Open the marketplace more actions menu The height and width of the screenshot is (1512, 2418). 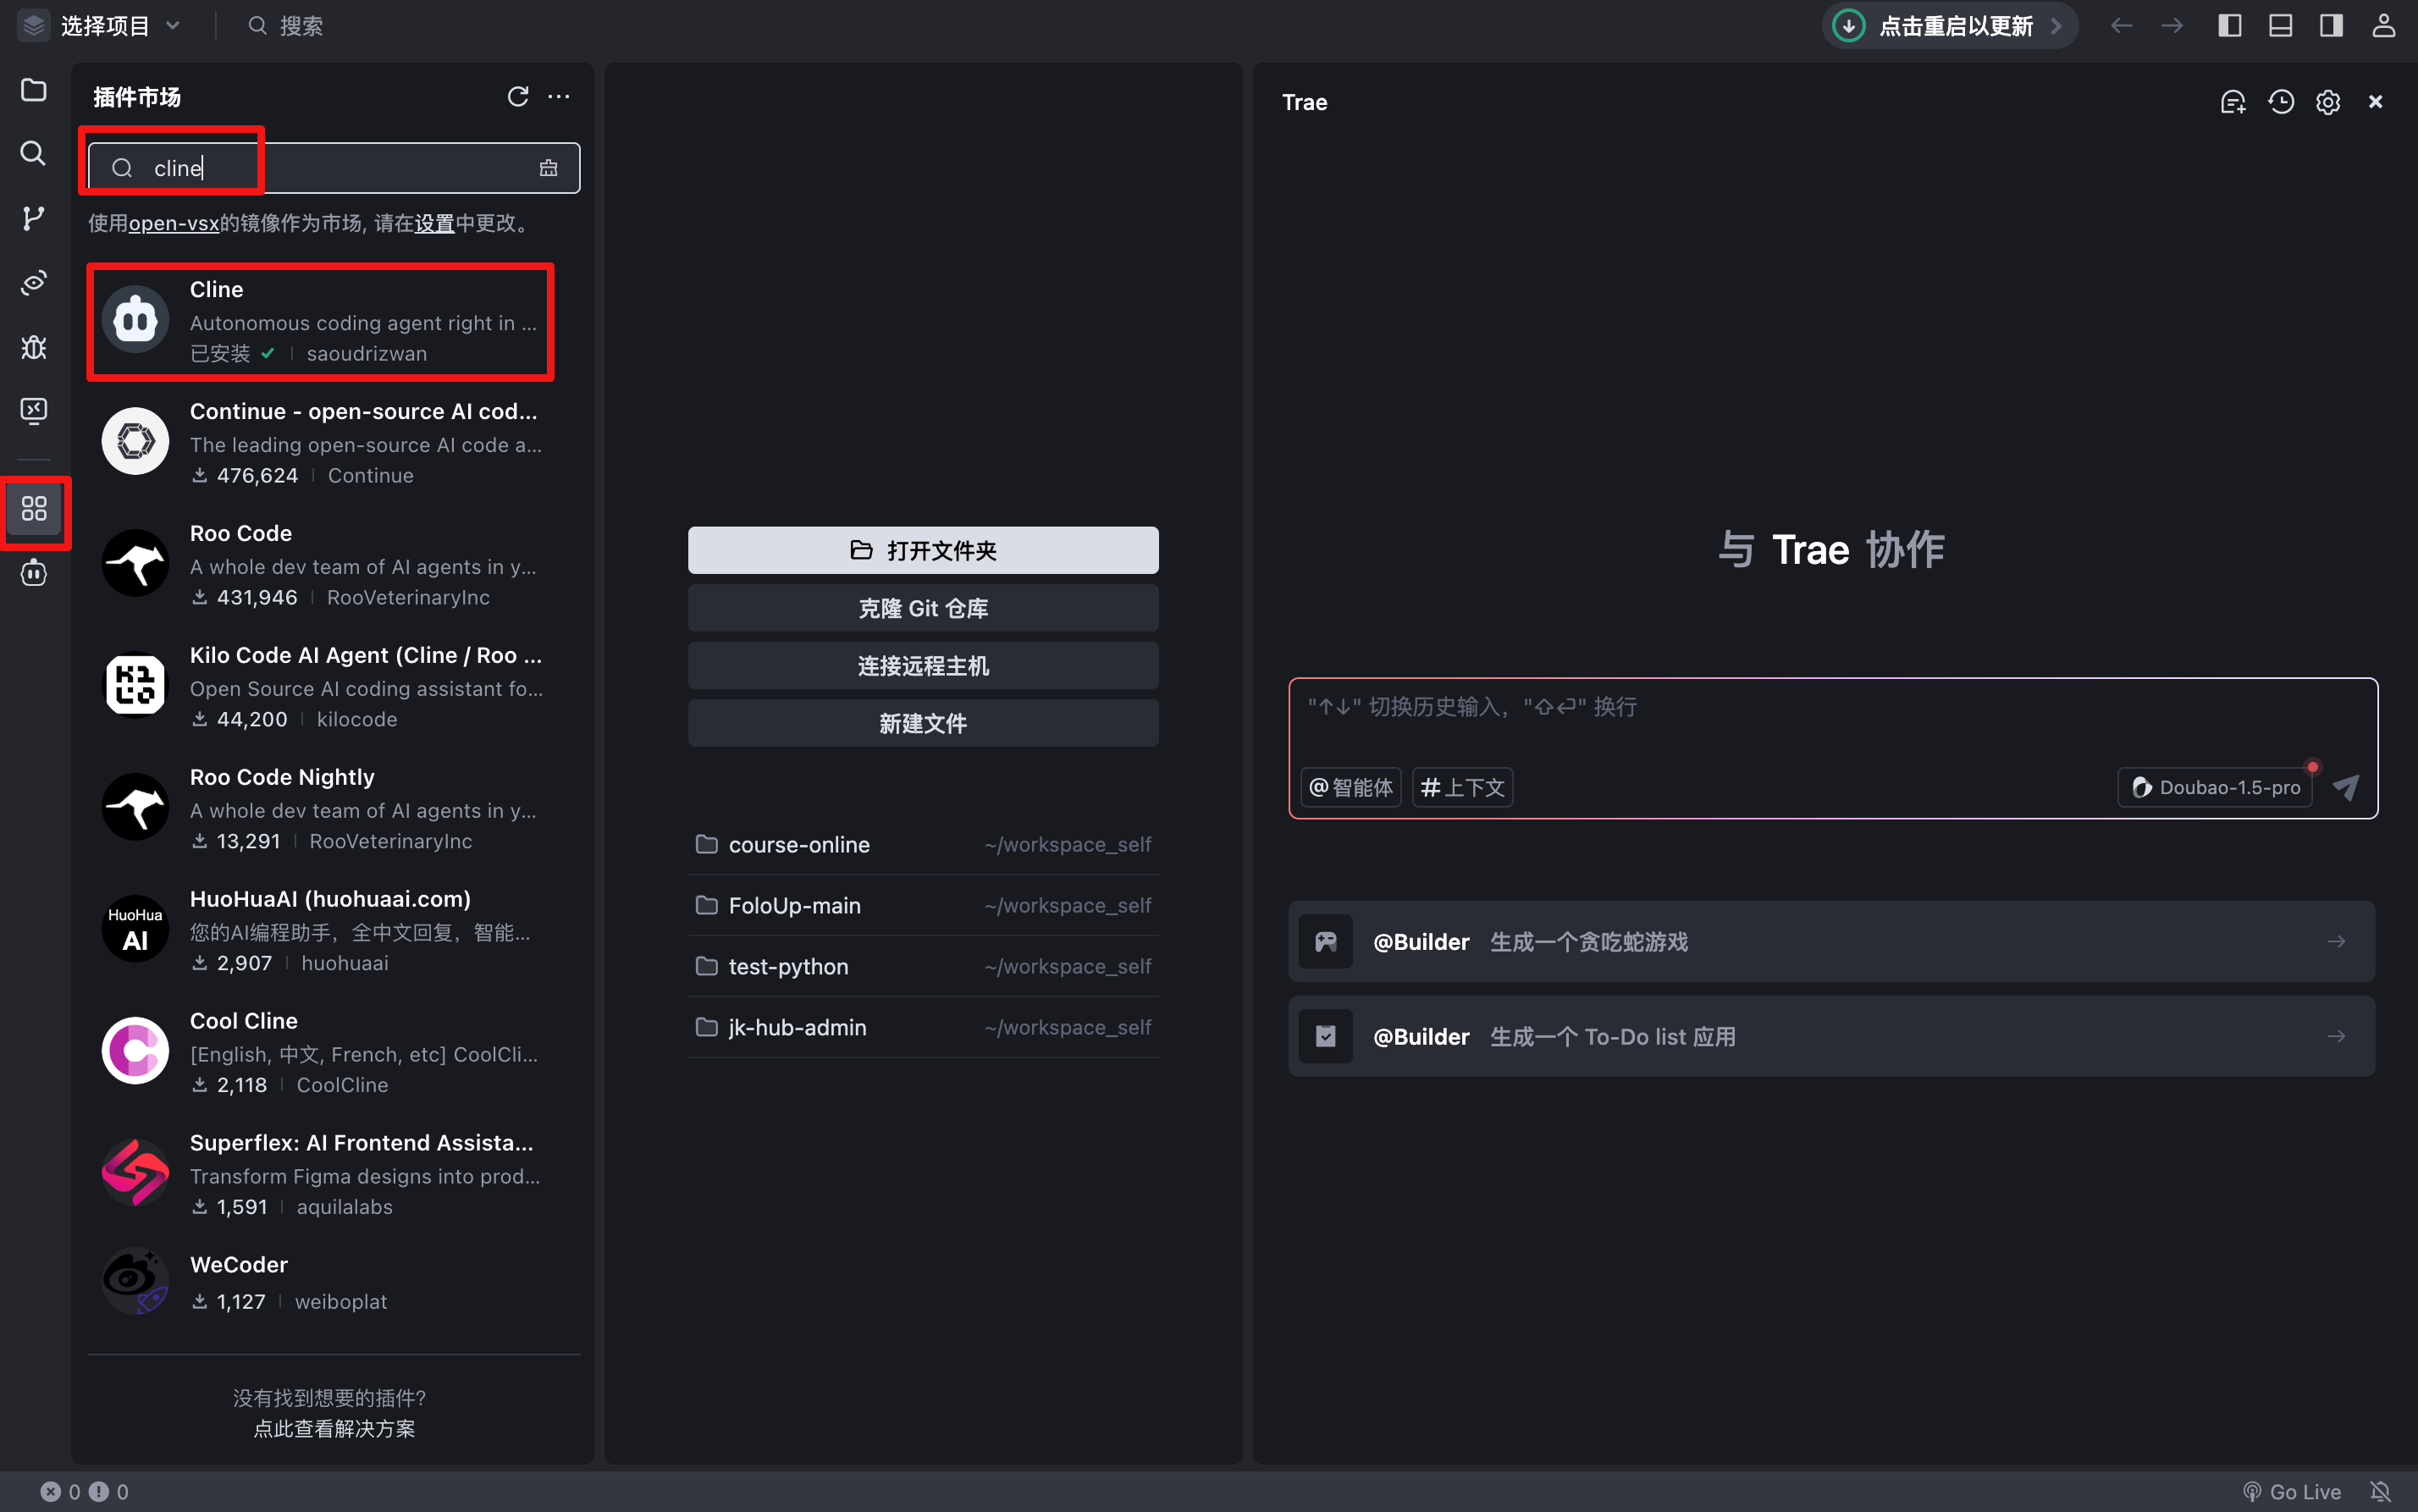click(559, 97)
